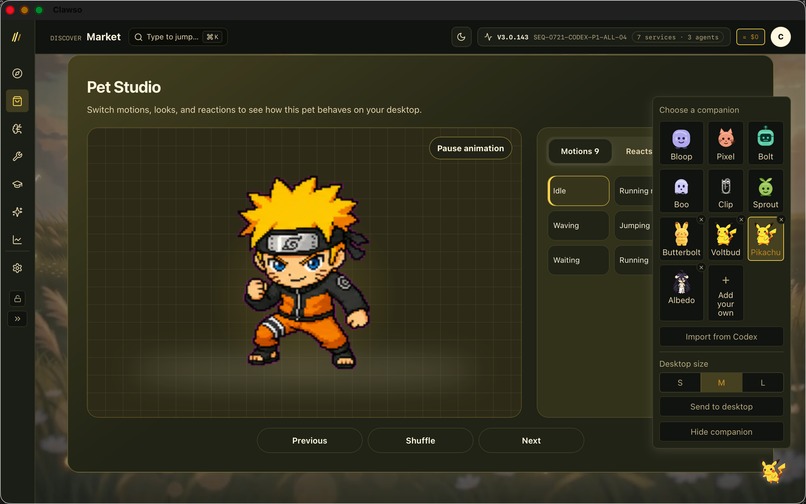Toggle dark mode with the moon icon
The height and width of the screenshot is (504, 806).
pos(461,37)
